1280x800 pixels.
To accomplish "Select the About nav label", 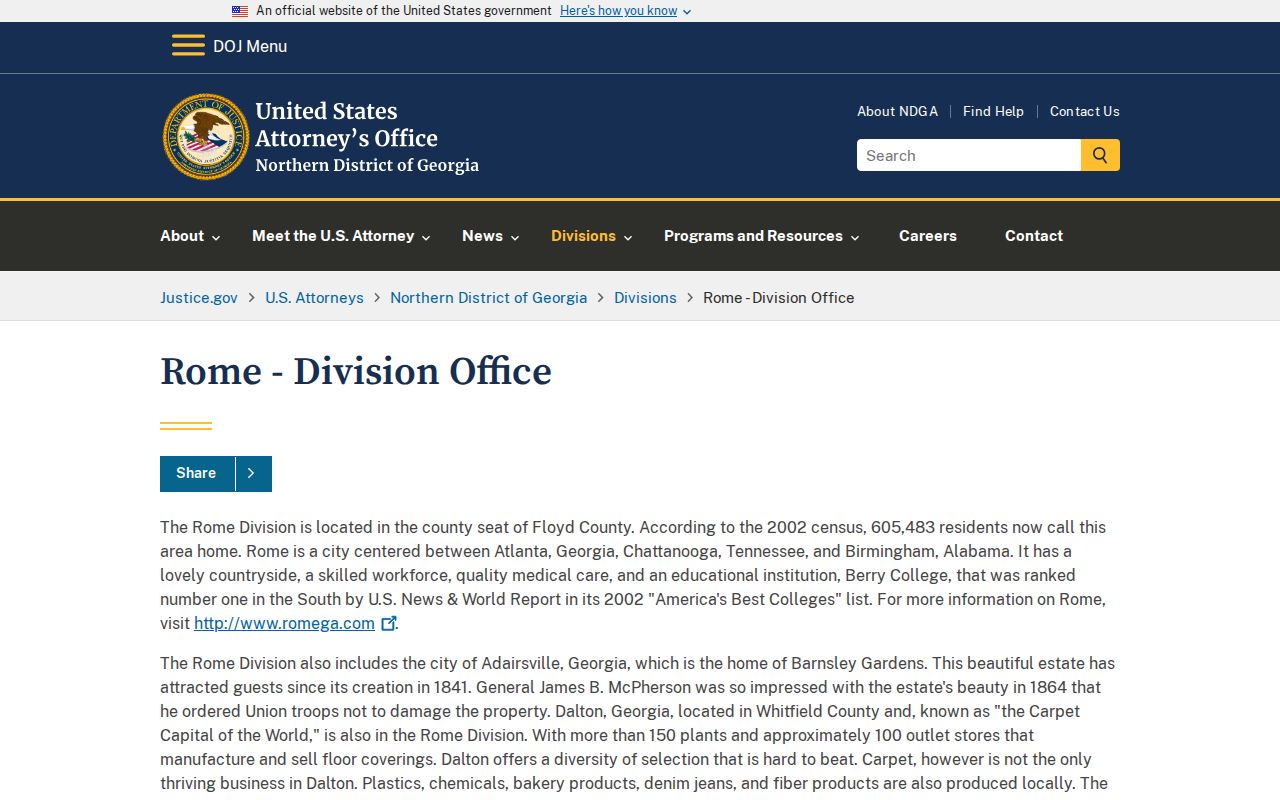I will (x=182, y=236).
